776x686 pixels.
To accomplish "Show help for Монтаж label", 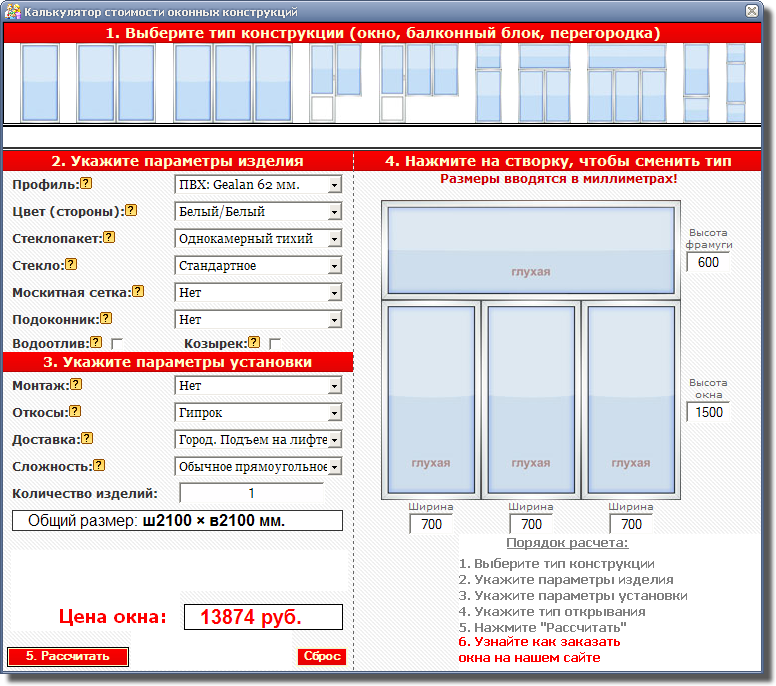I will (x=76, y=385).
